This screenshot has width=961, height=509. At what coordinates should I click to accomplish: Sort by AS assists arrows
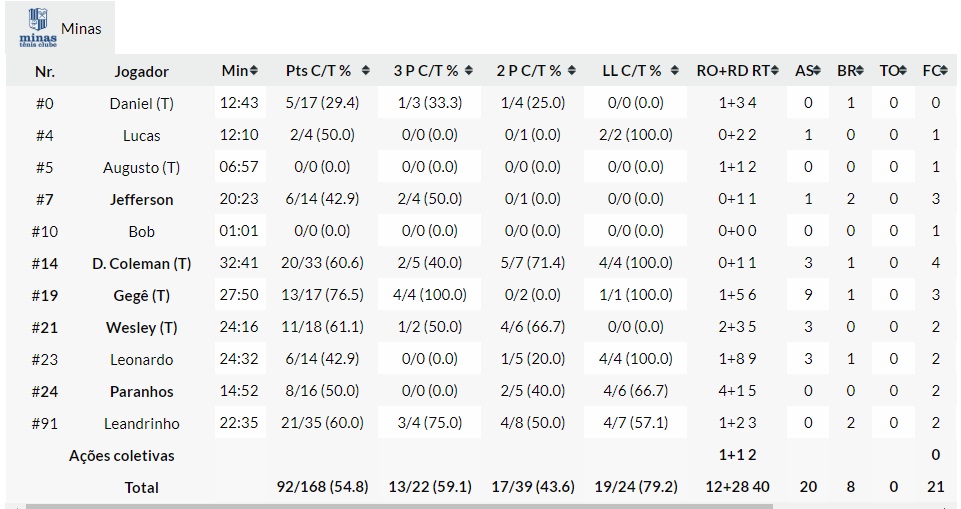point(818,71)
